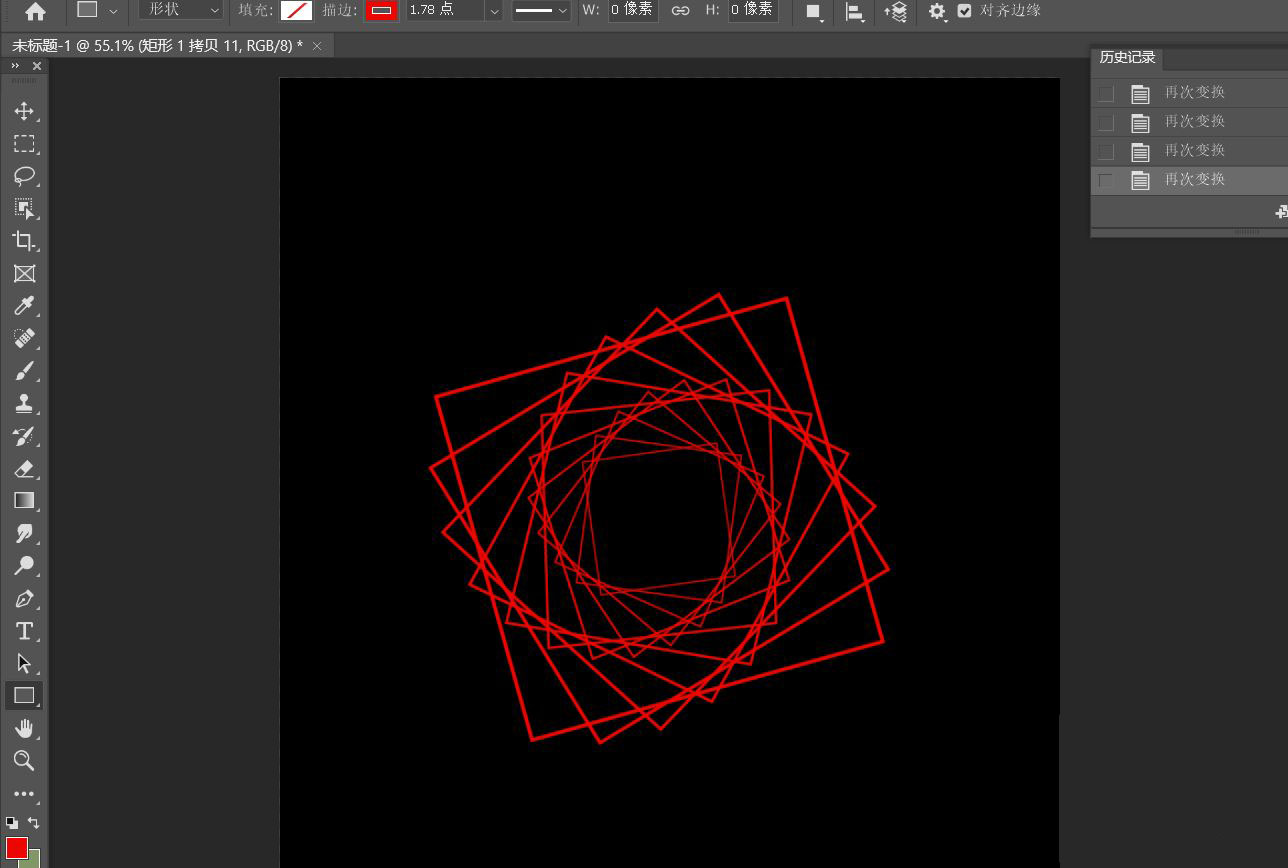
Task: Select the Frame tool
Action: 24,273
